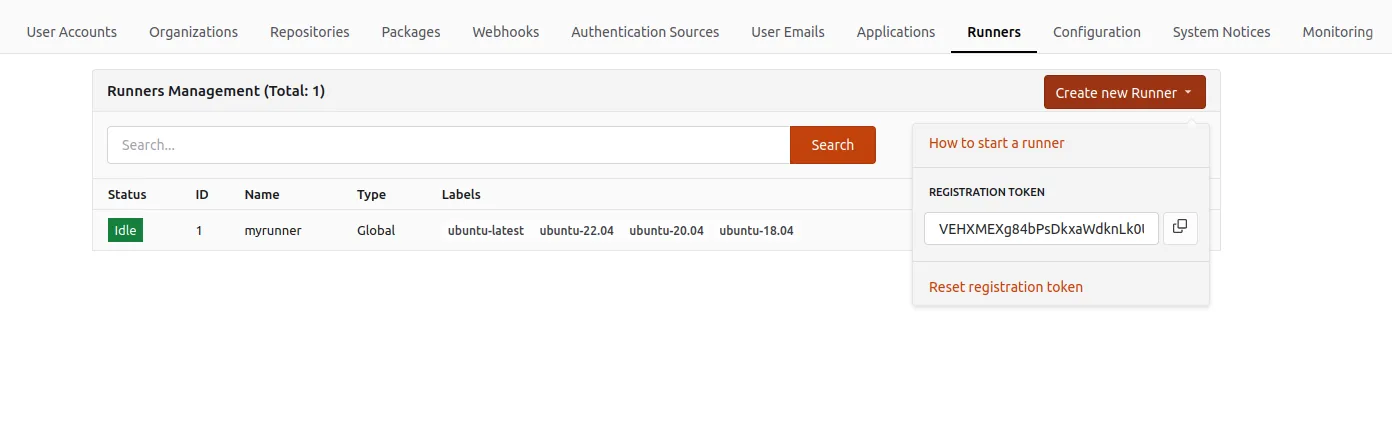Switch to the Monitoring tab
This screenshot has height=437, width=1392.
[x=1337, y=32]
